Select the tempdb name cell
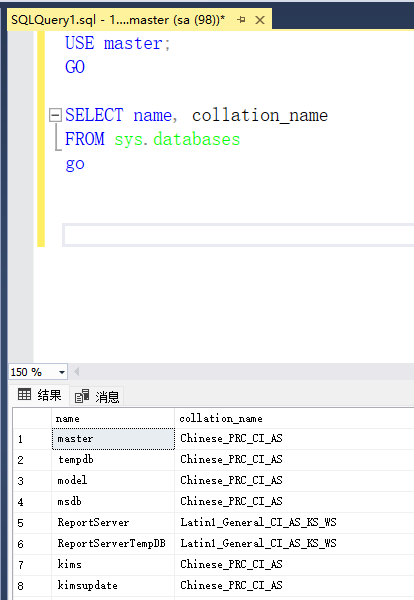 pos(113,460)
